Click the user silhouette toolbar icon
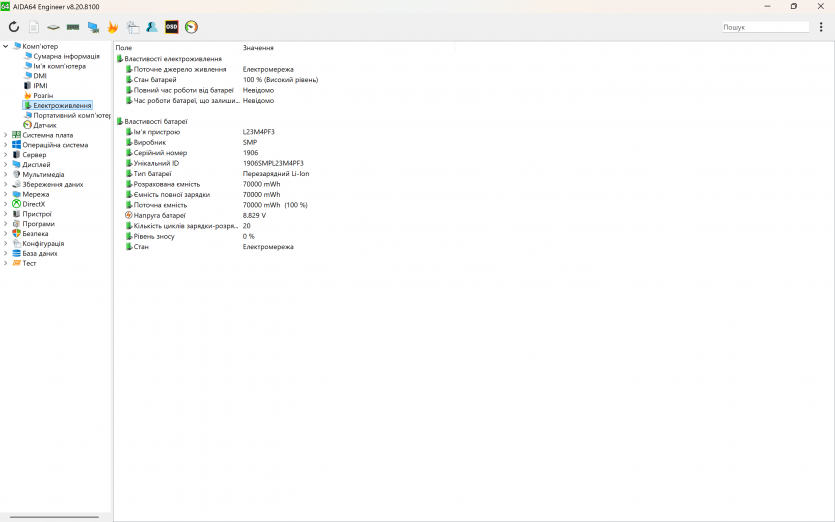 (x=152, y=27)
